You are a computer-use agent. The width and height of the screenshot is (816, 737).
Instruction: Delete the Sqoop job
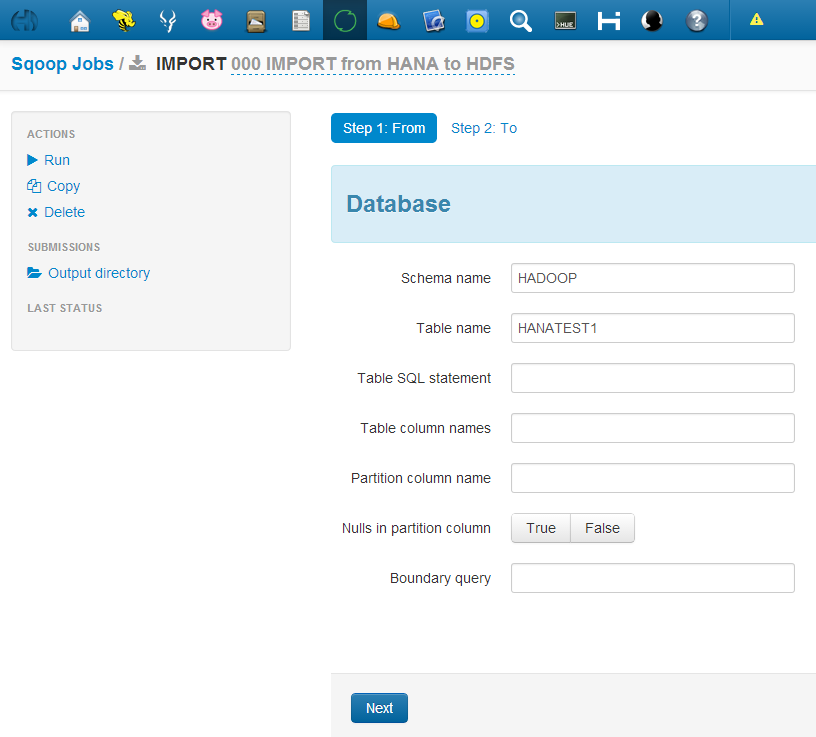[65, 212]
